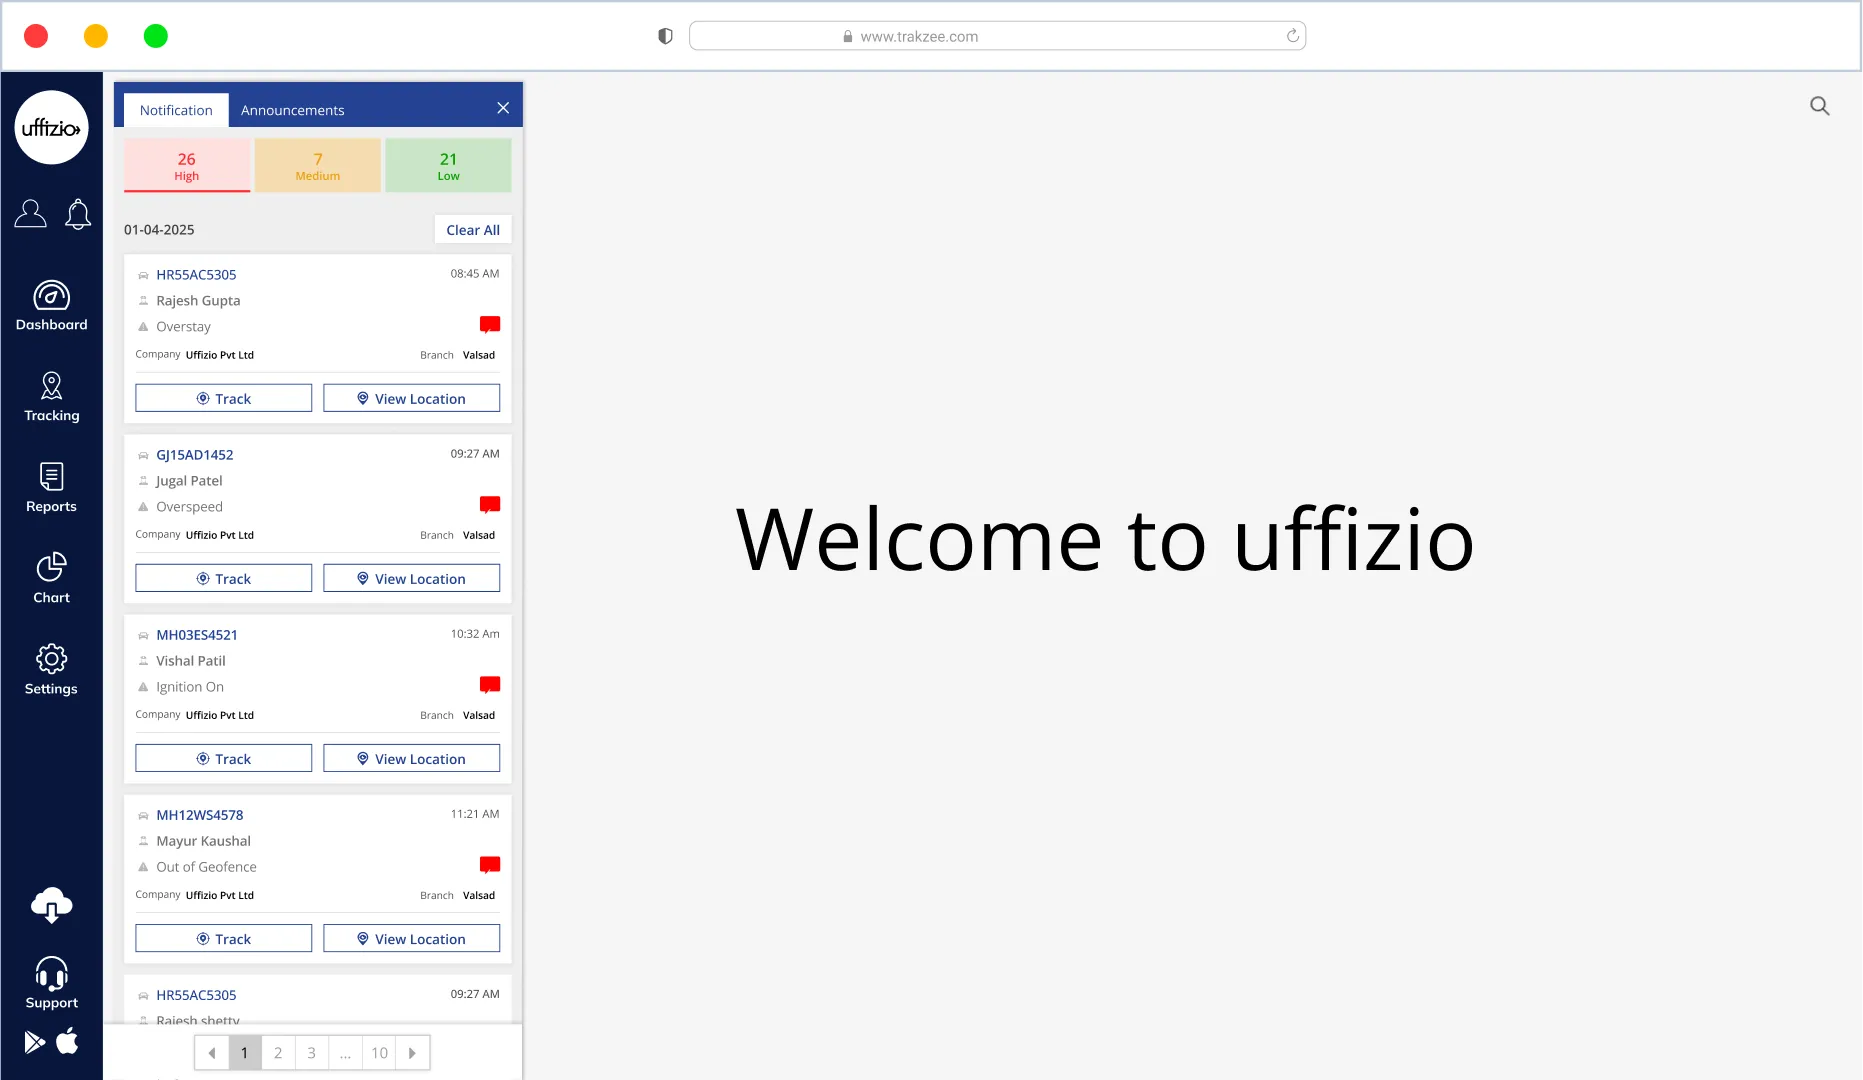
Task: Click the browser address bar
Action: [997, 36]
